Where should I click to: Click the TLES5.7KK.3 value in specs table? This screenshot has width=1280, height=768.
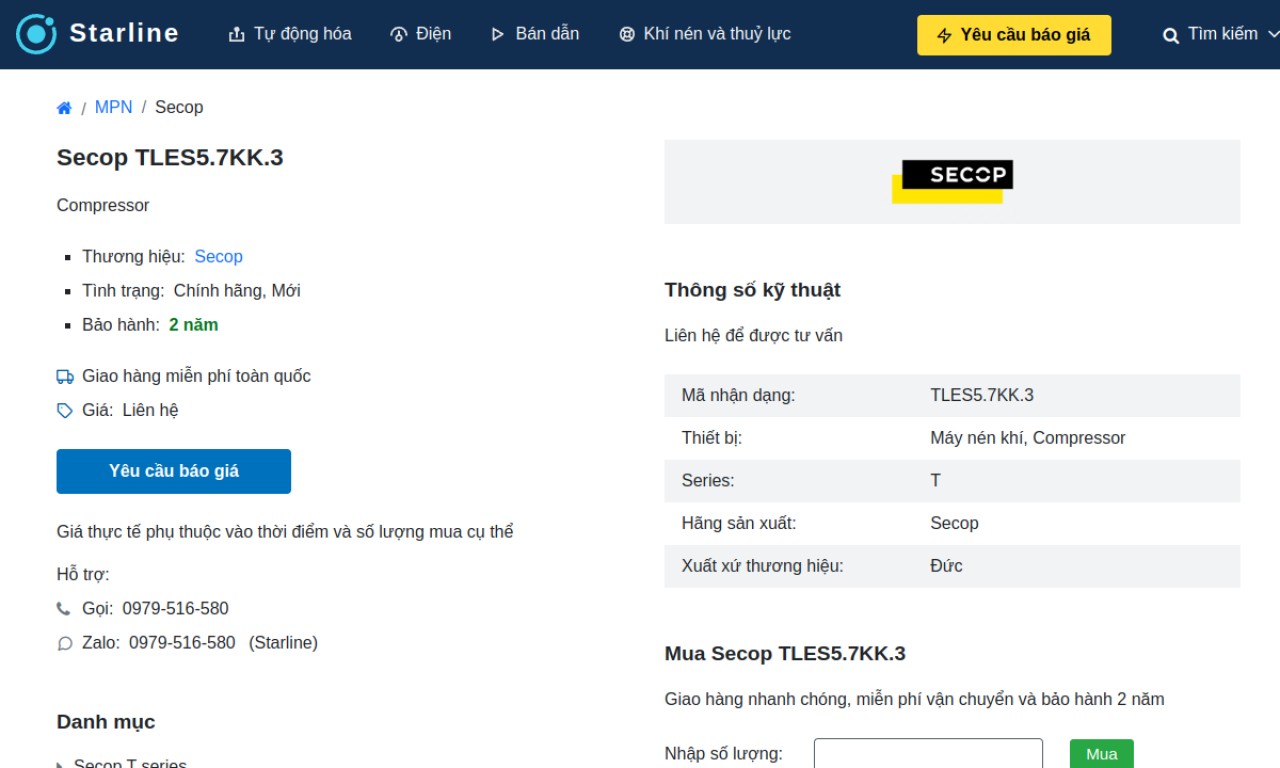[982, 396]
